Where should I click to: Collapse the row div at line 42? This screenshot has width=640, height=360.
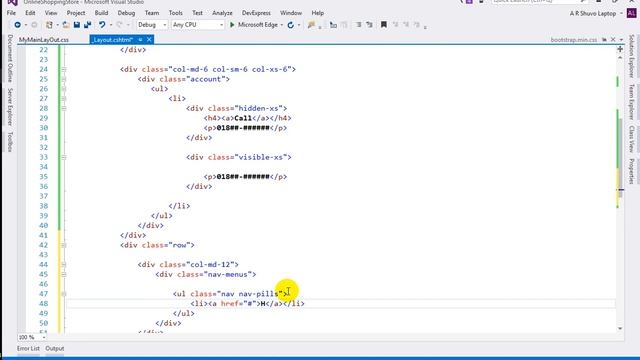point(64,245)
